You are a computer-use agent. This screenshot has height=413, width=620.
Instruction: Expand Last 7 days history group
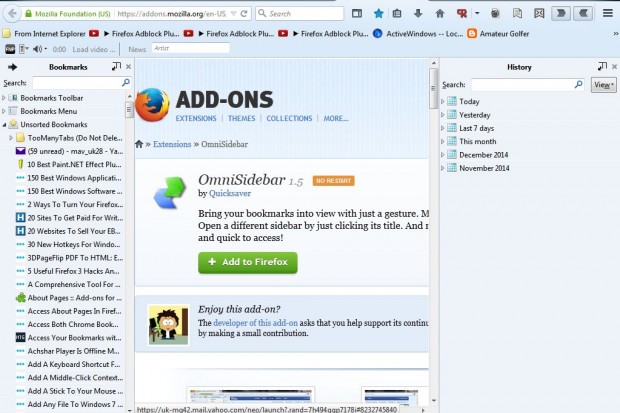pyautogui.click(x=442, y=128)
